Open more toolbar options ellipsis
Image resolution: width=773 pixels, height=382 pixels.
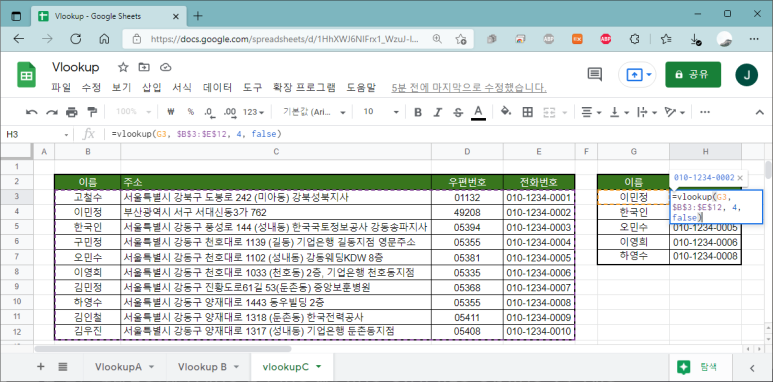tap(705, 112)
